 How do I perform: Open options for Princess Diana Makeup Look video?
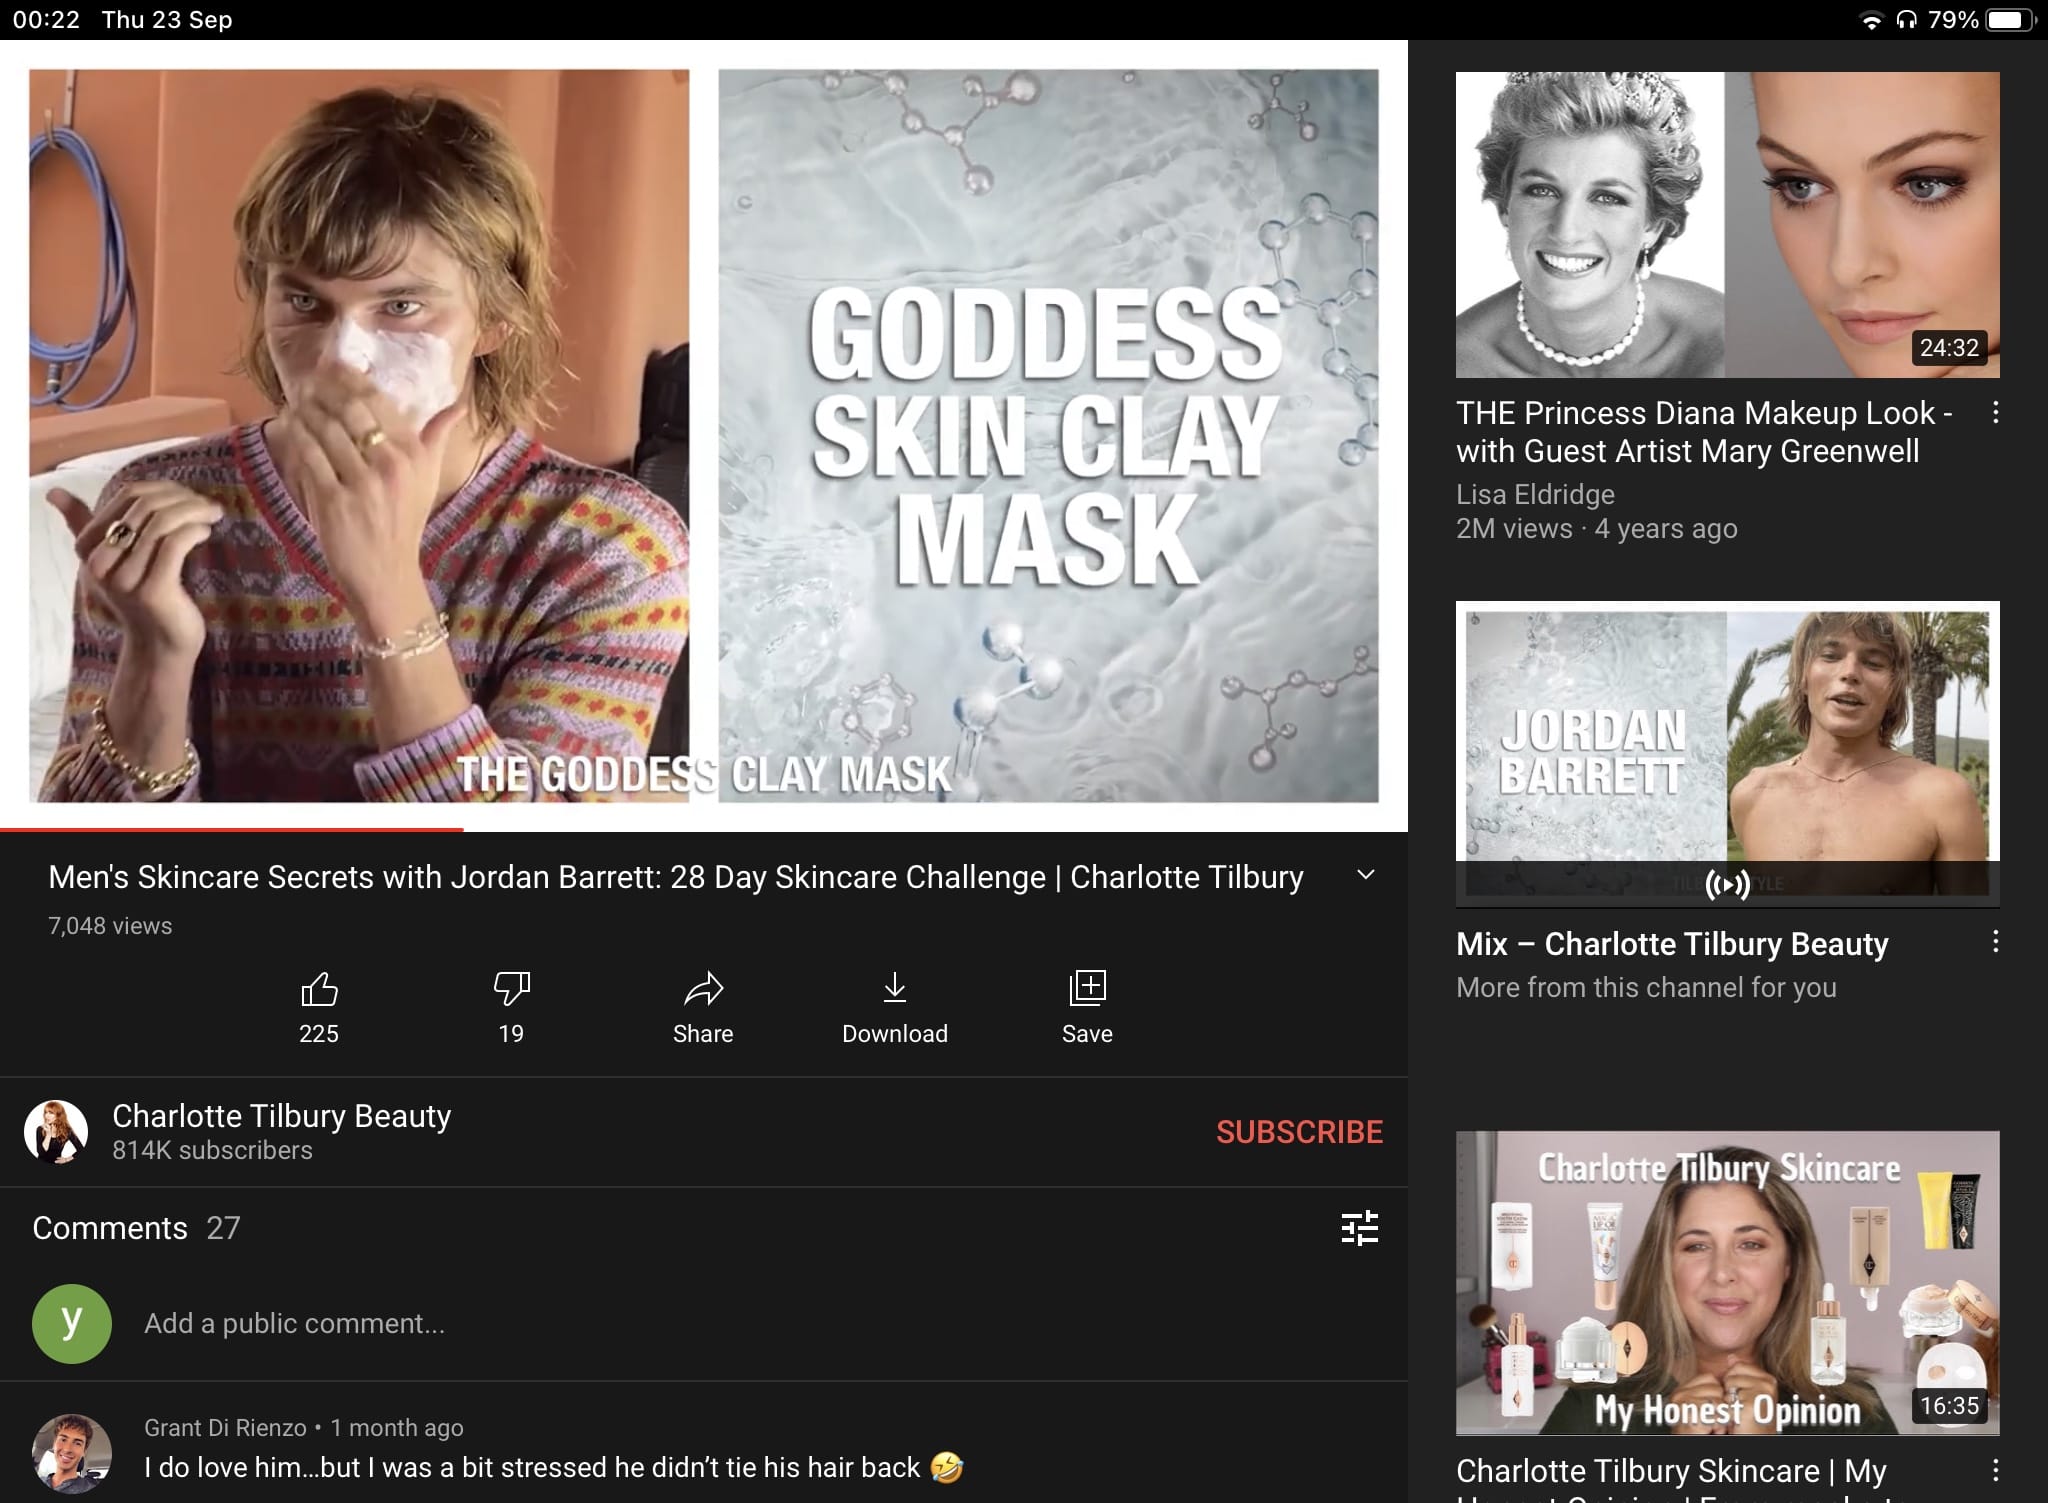[1995, 413]
